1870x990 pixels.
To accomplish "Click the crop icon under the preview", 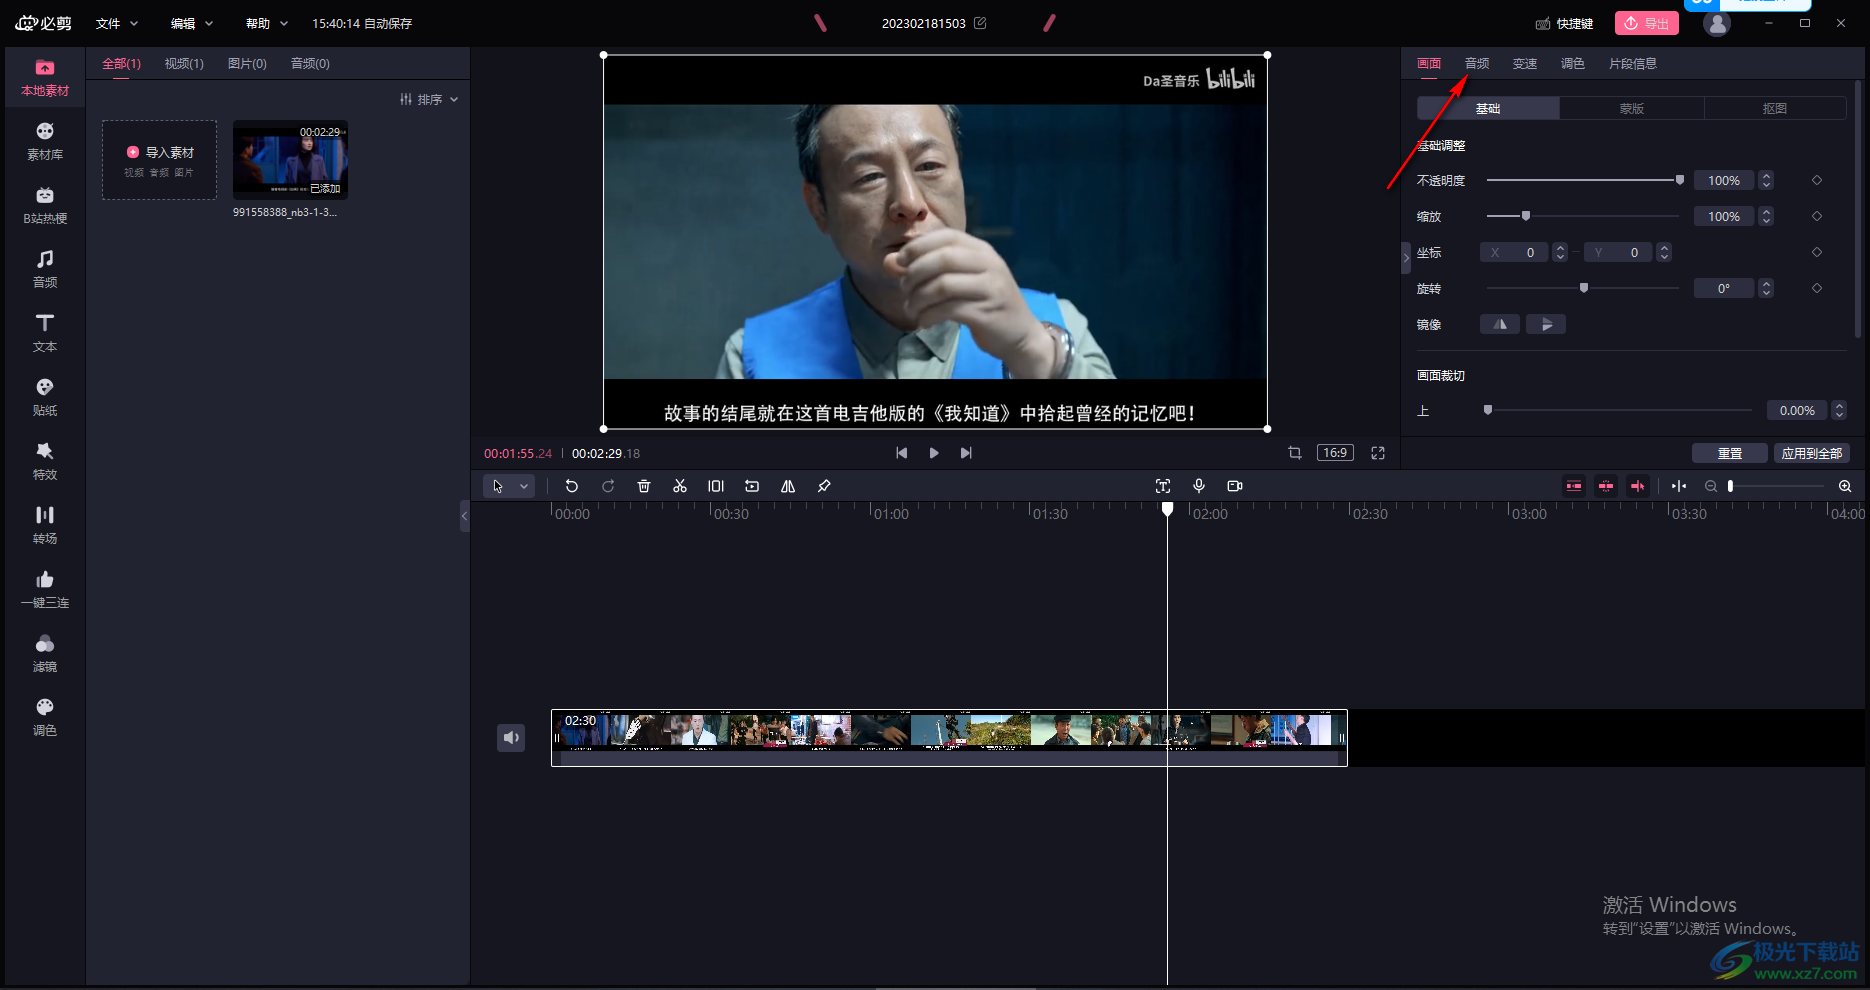I will [1295, 453].
